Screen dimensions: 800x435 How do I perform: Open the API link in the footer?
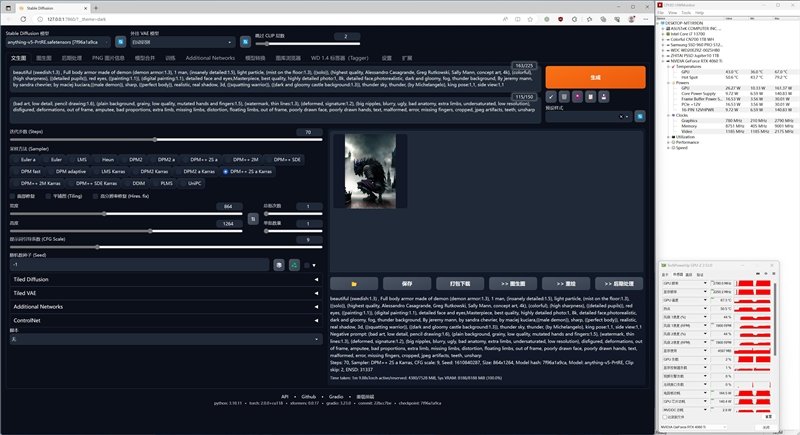[285, 396]
